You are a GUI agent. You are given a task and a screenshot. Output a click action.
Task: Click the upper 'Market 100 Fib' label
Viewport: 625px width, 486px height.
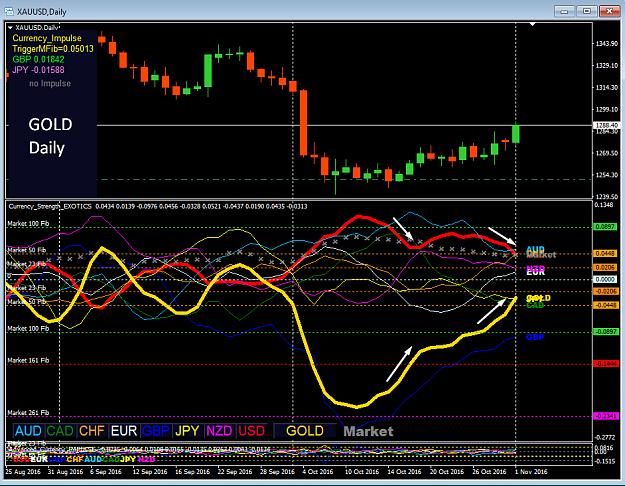28,223
